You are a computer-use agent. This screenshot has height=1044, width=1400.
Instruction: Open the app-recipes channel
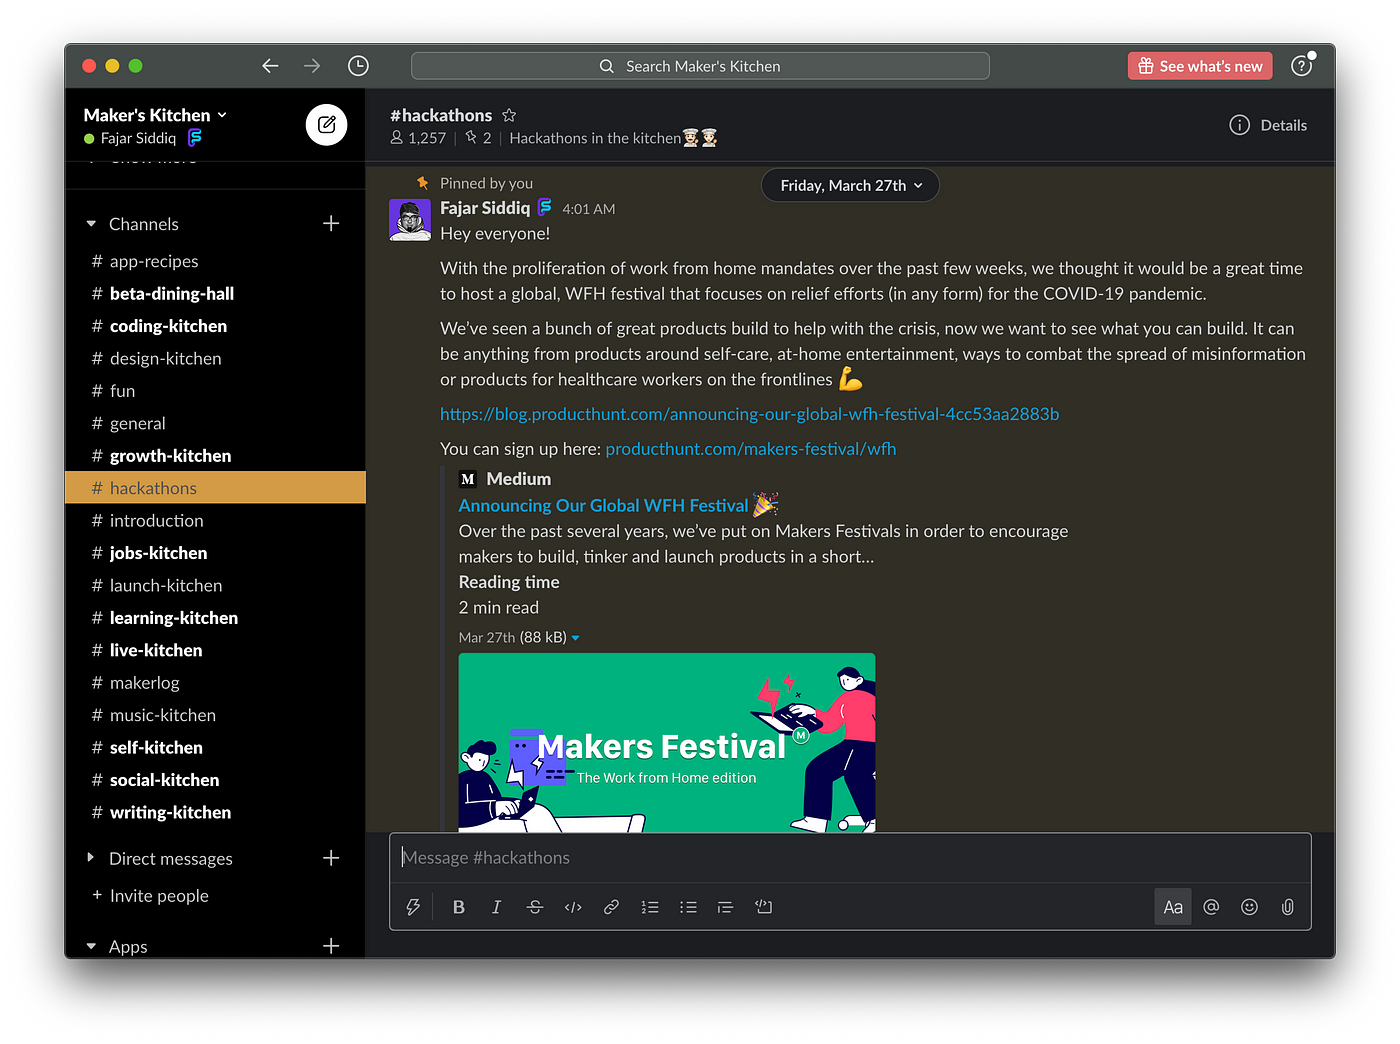click(x=215, y=261)
